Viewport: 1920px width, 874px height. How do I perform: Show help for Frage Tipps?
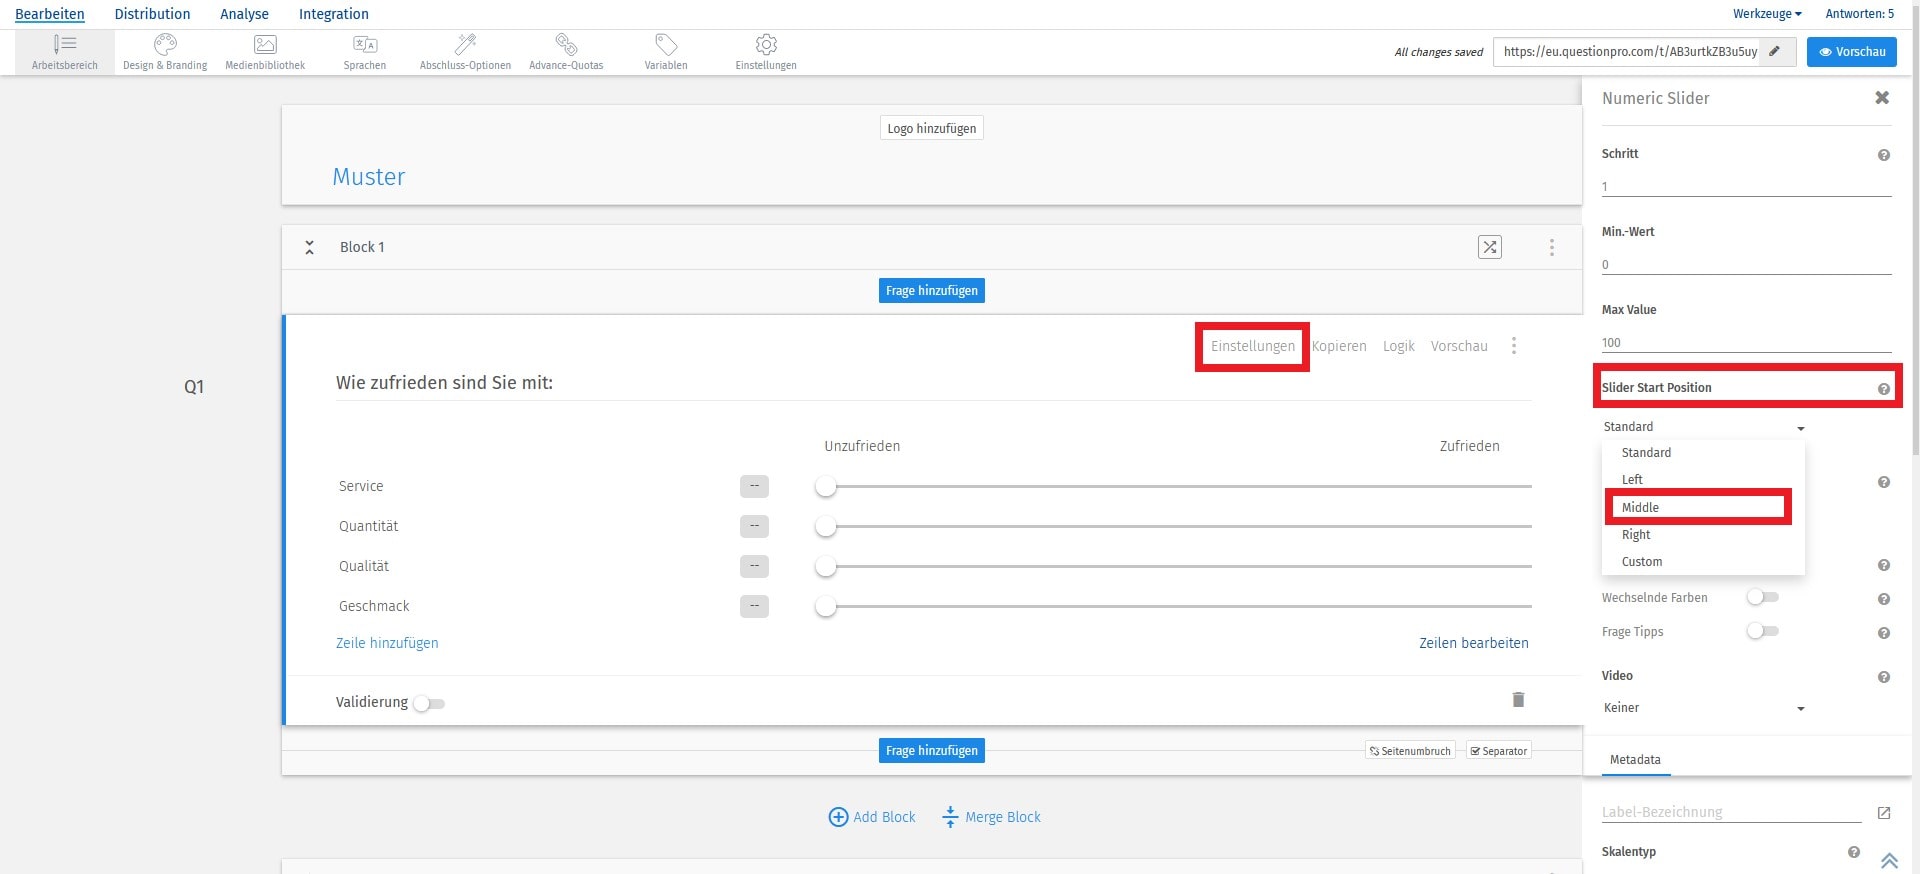[1884, 633]
